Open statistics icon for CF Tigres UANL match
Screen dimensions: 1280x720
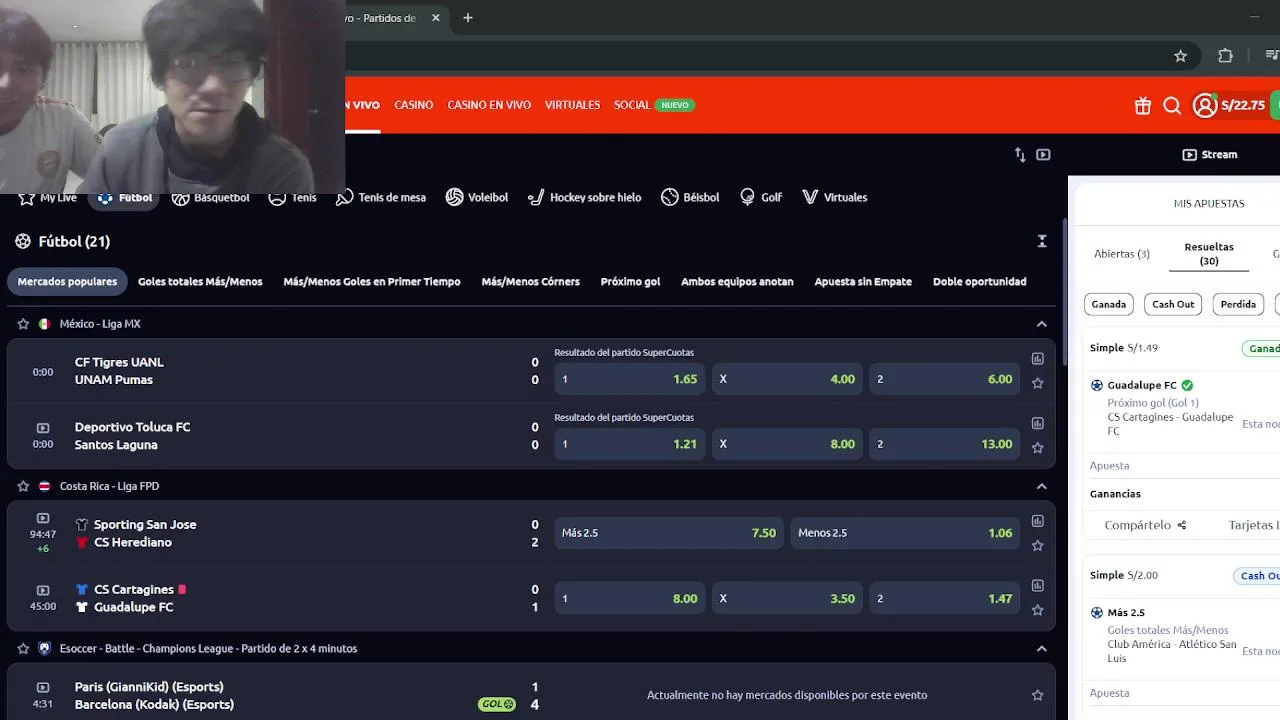1037,359
